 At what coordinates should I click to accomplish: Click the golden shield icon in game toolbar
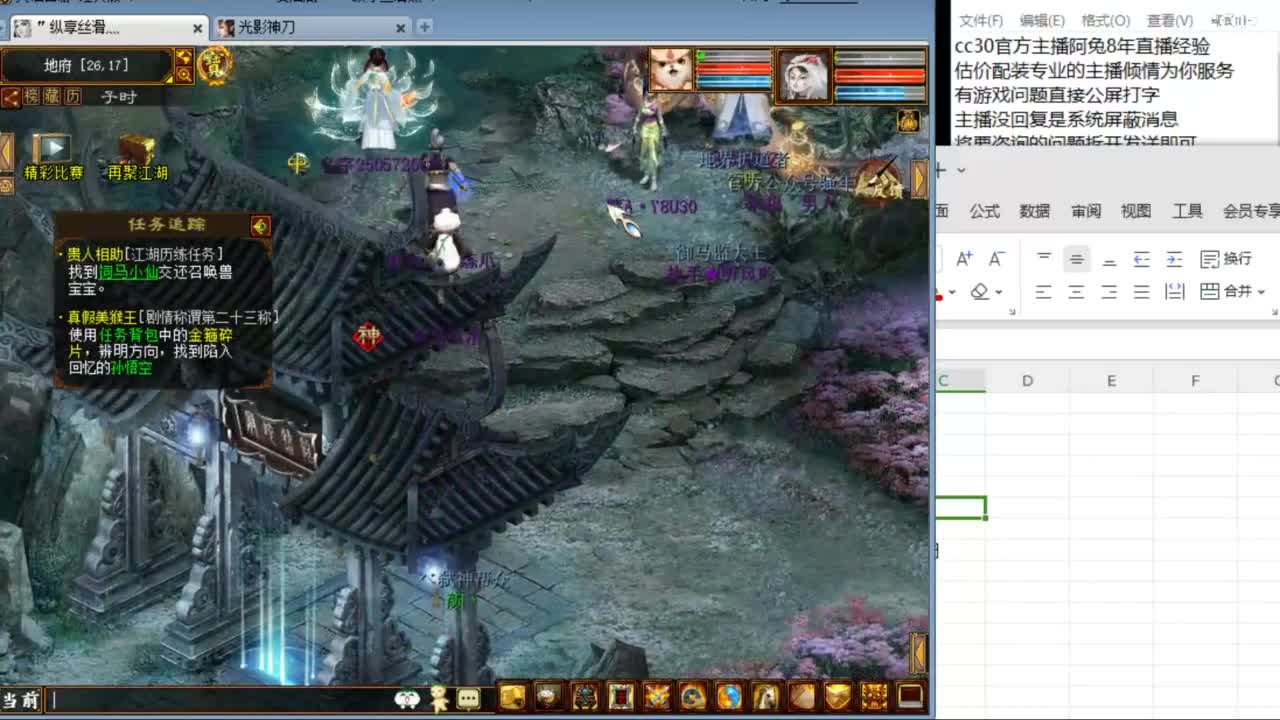(x=837, y=696)
